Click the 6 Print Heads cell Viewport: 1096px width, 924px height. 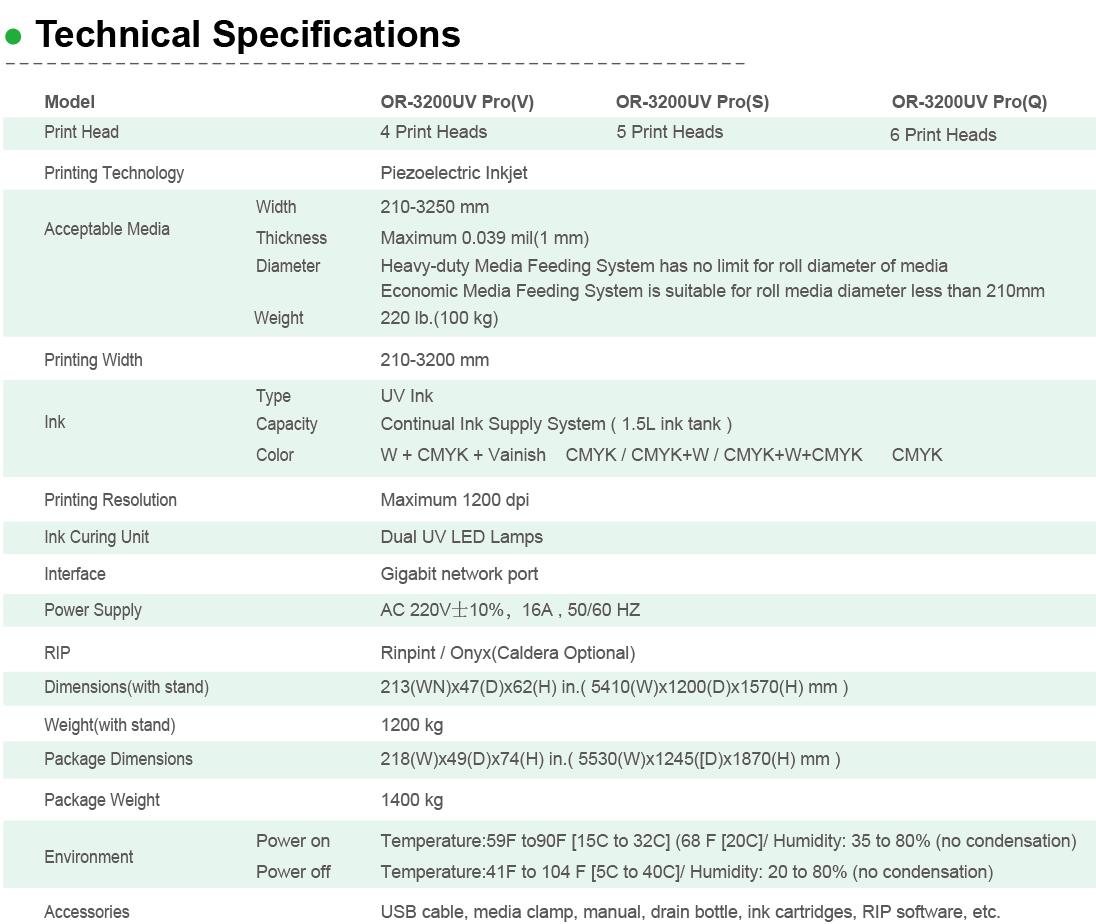coord(943,135)
